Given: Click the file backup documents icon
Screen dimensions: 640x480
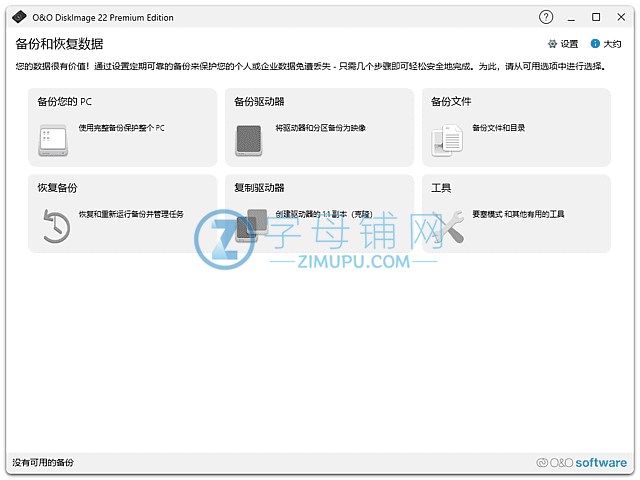Looking at the screenshot, I should (446, 139).
